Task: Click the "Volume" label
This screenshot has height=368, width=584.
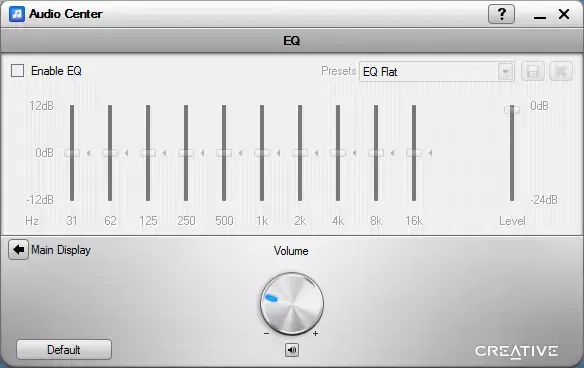Action: (x=291, y=251)
